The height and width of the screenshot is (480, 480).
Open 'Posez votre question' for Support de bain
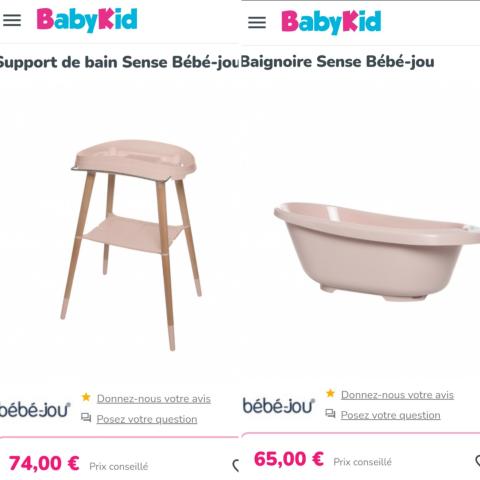(147, 419)
